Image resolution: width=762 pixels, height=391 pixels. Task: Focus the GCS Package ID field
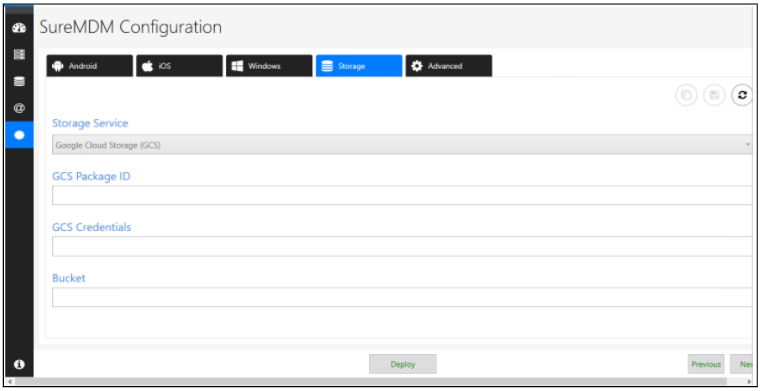click(402, 195)
